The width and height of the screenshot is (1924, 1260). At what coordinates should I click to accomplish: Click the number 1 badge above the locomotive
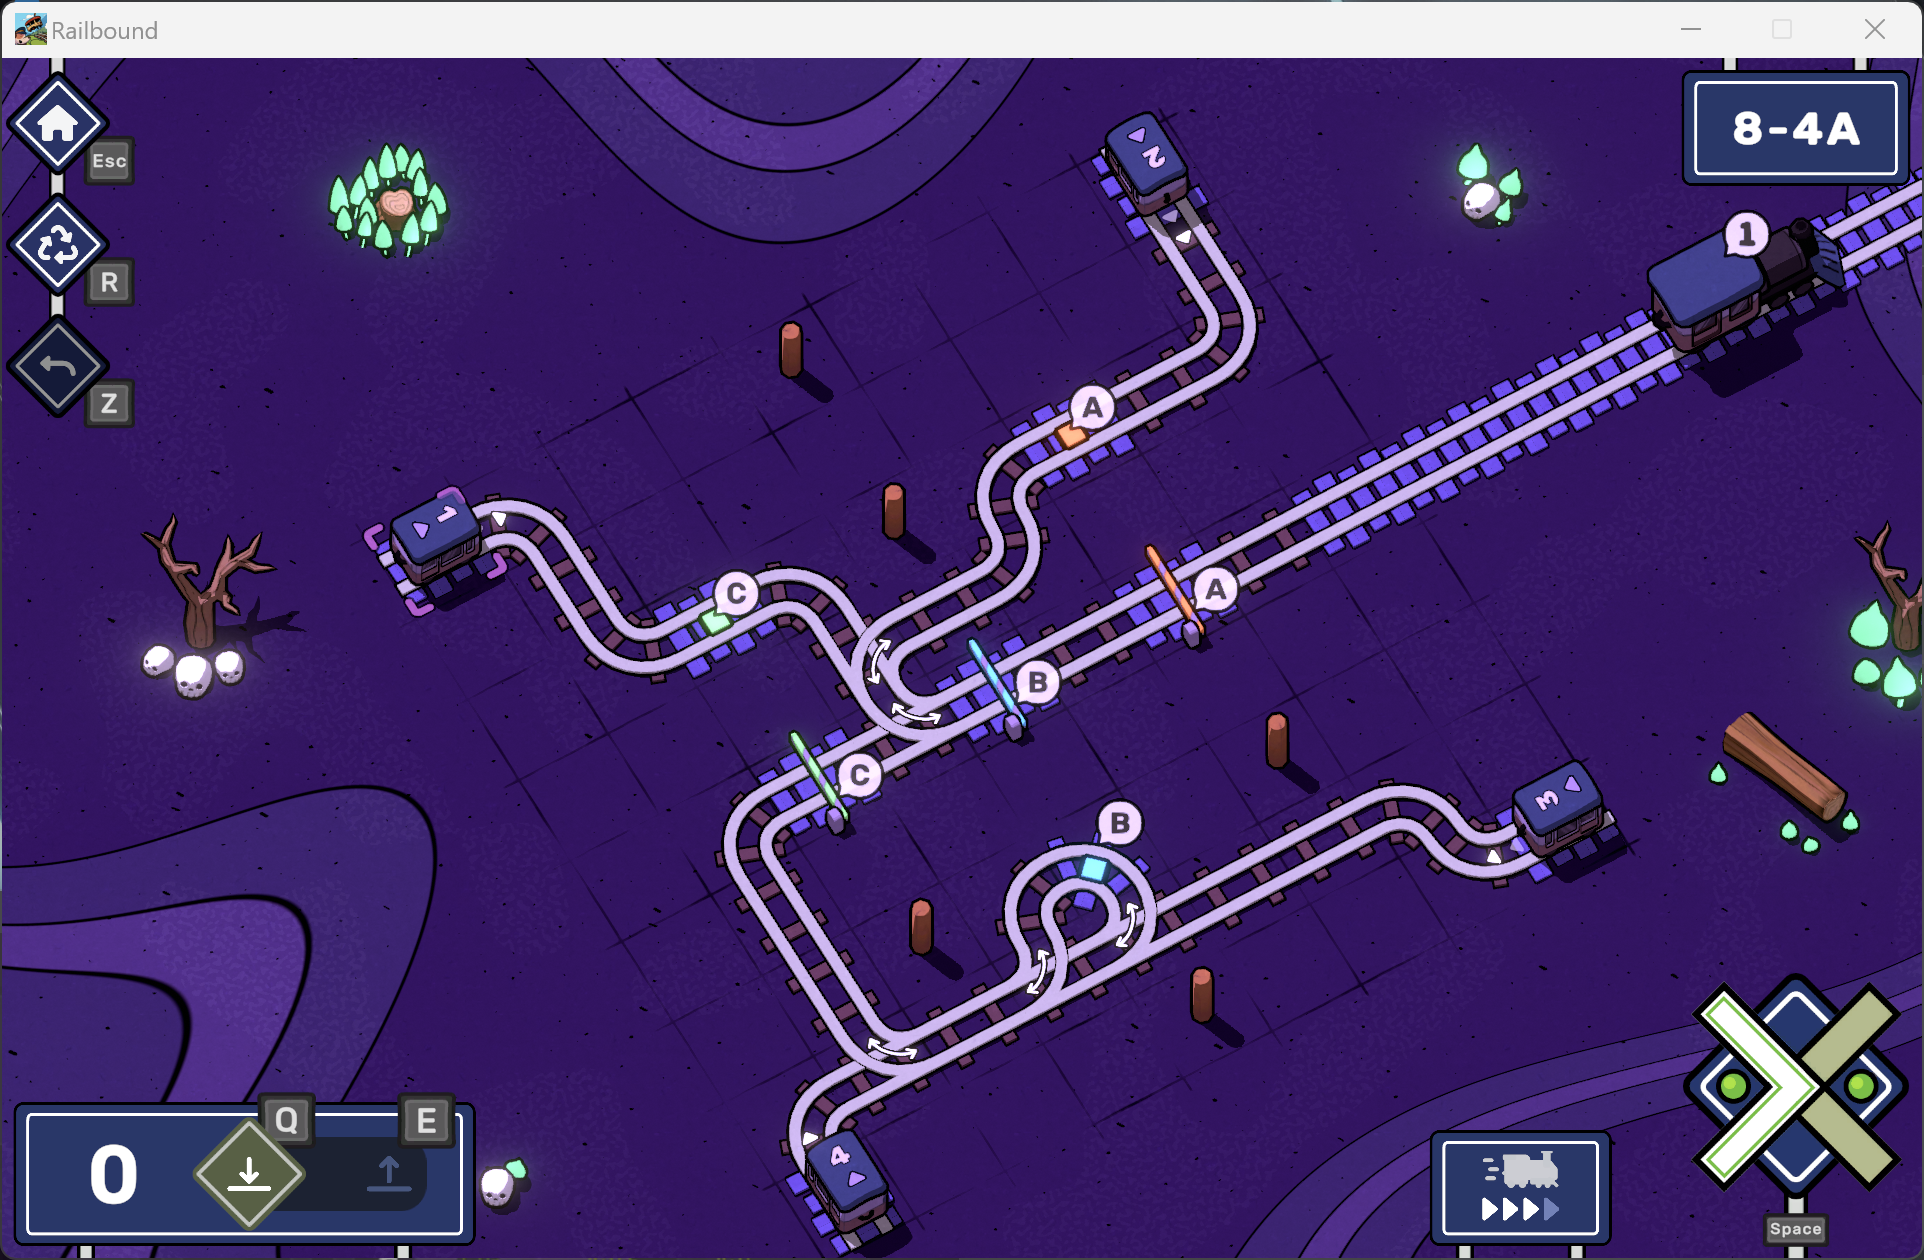tap(1746, 234)
